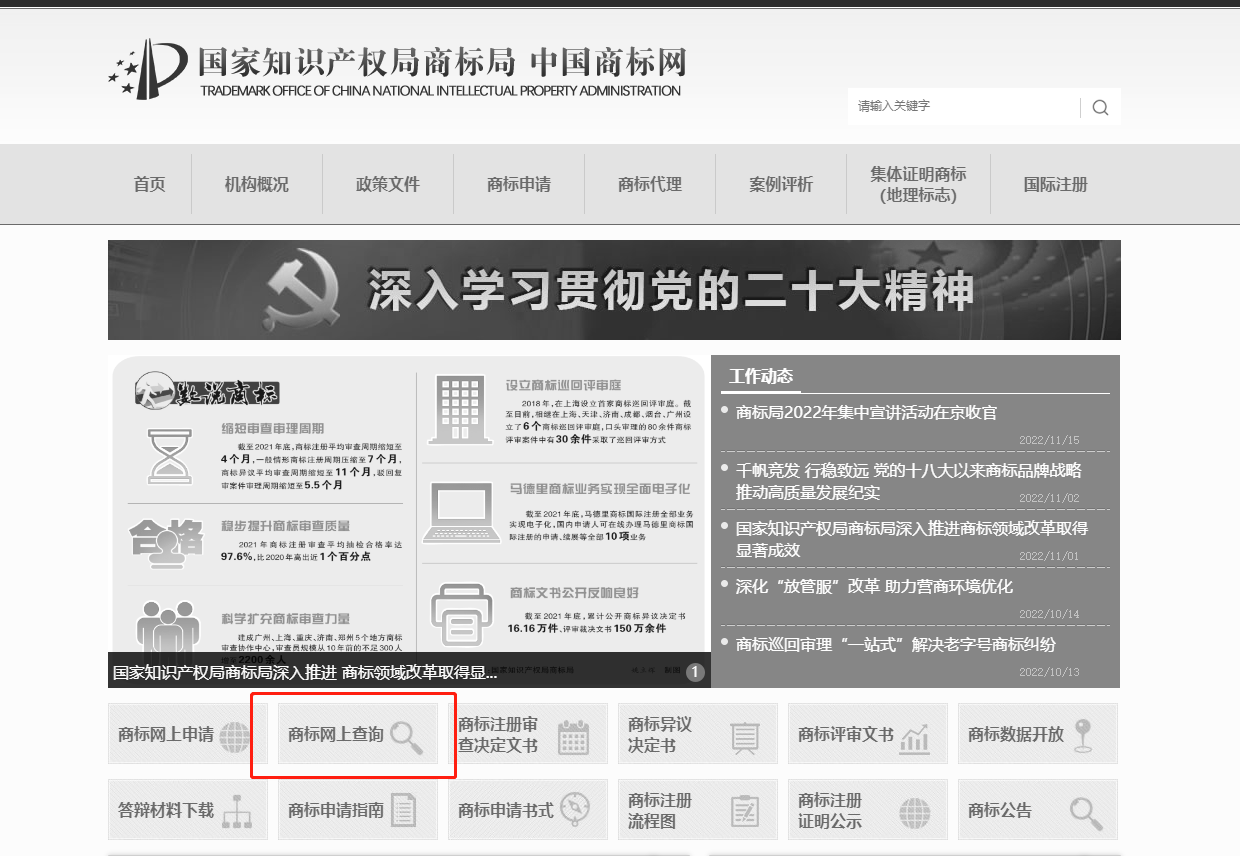Click the keyword search input field
This screenshot has width=1240, height=856.
click(964, 107)
